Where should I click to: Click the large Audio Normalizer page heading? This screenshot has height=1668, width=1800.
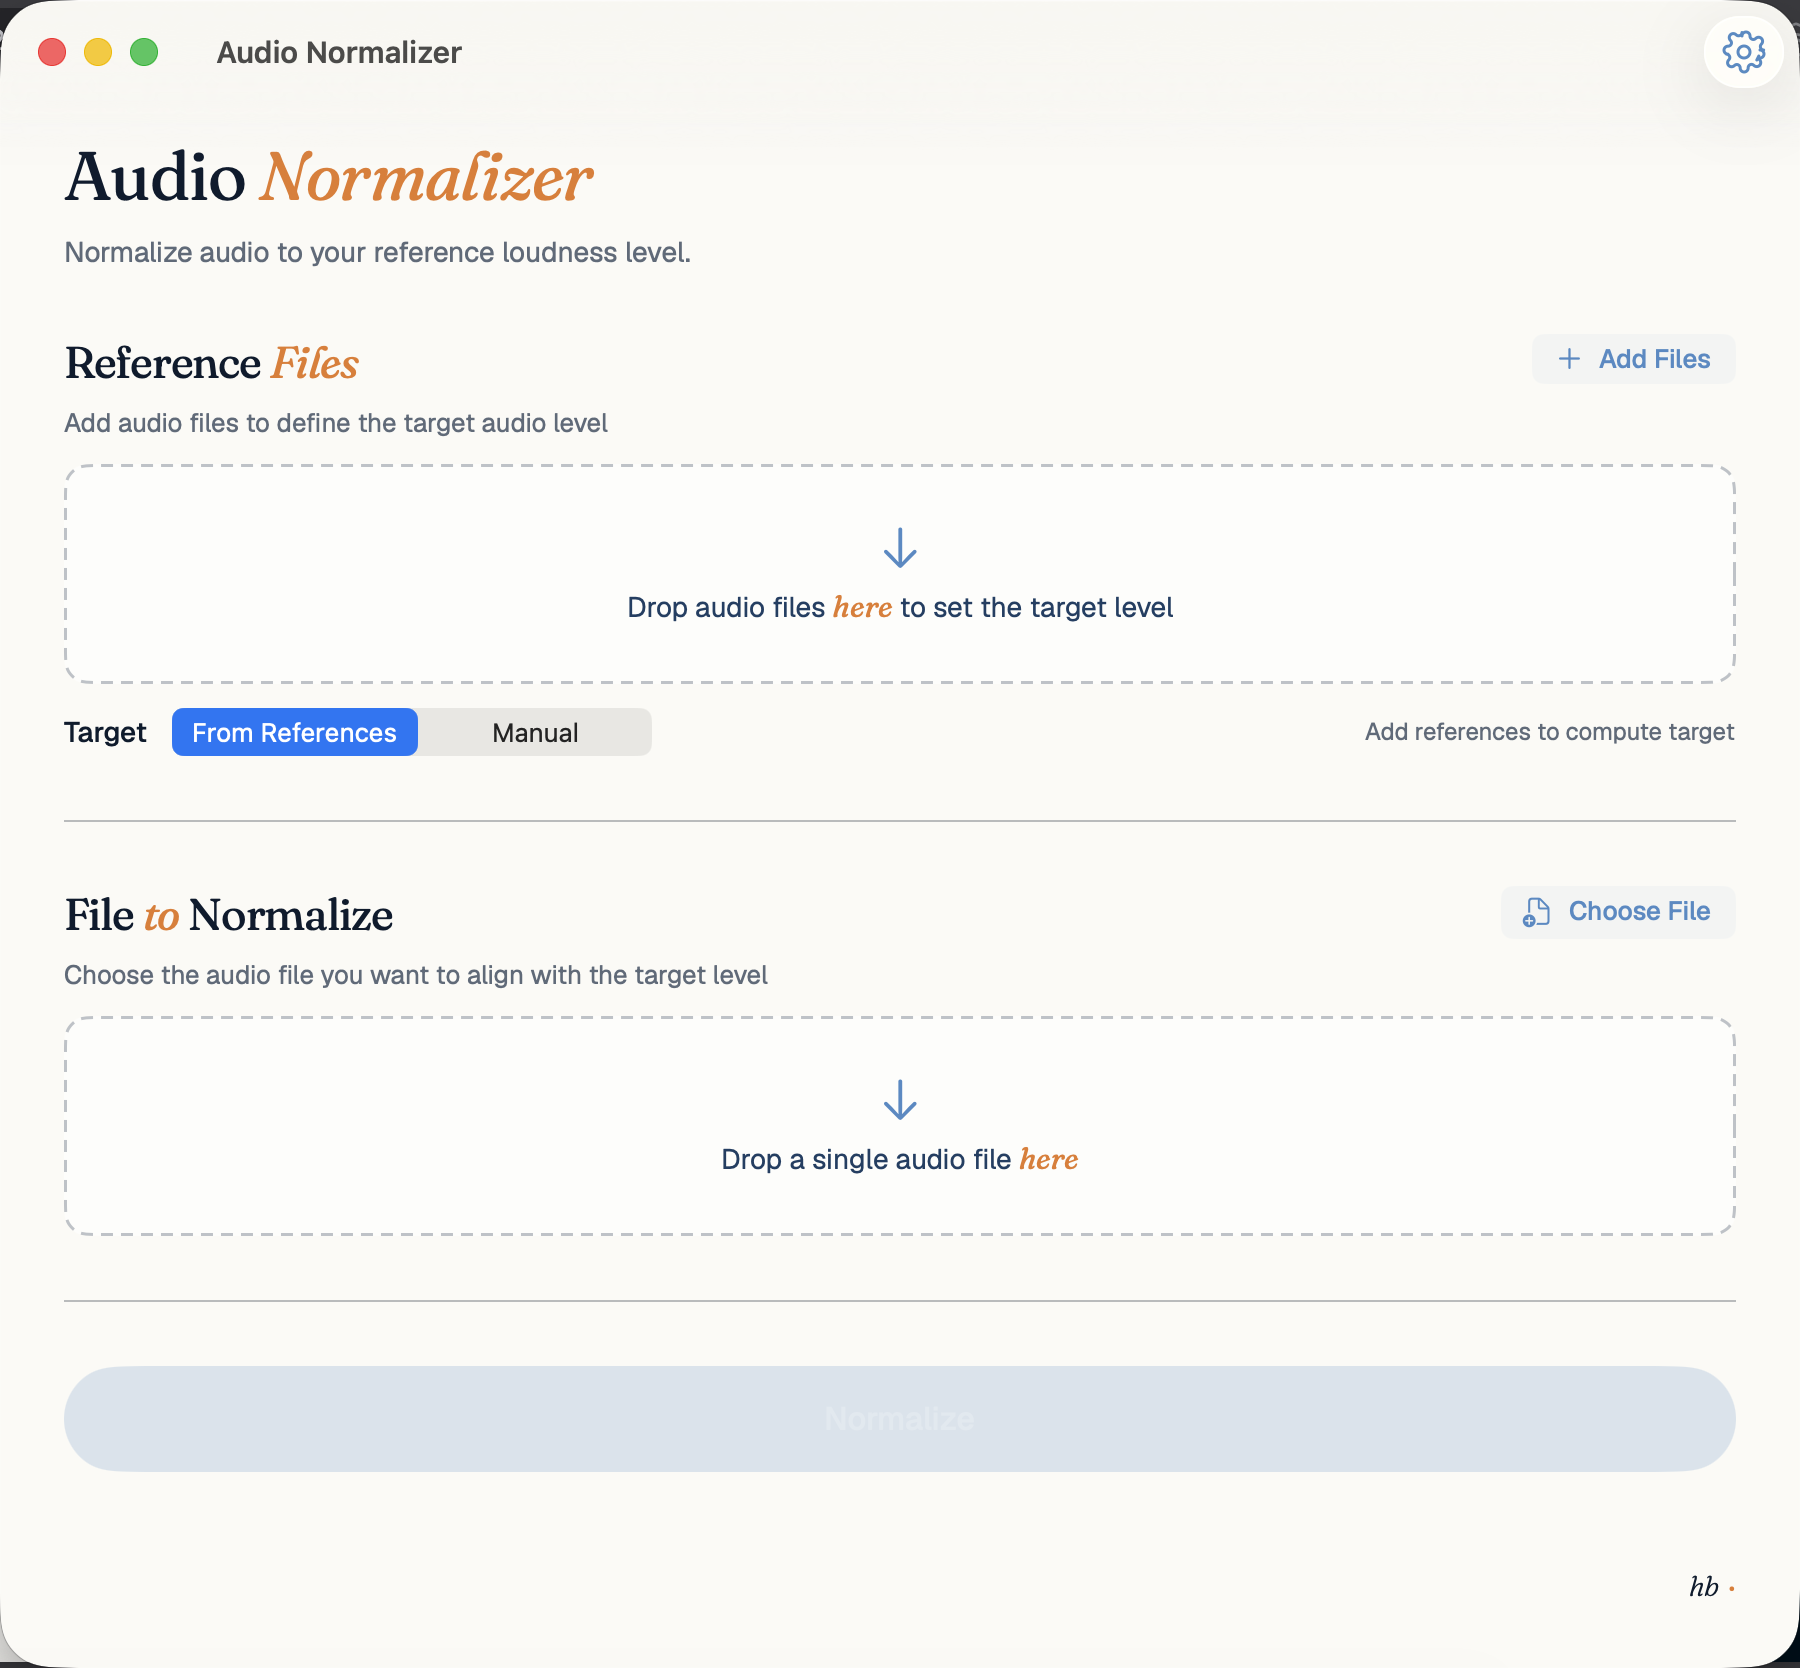point(329,178)
